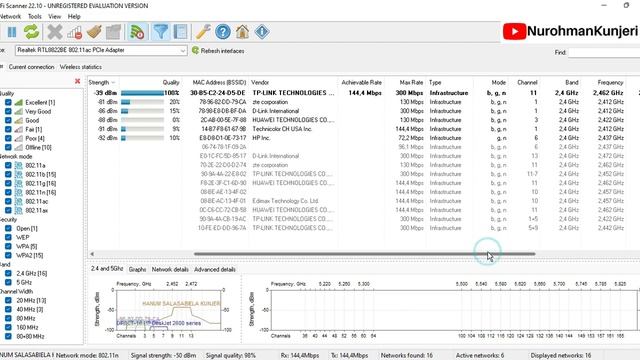This screenshot has height=360, width=640.
Task: Open the Help menu
Action: [74, 16]
